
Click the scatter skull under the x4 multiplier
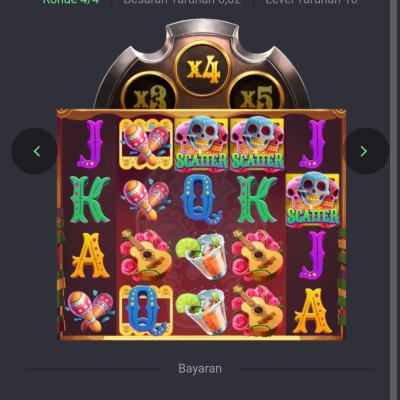click(x=201, y=144)
